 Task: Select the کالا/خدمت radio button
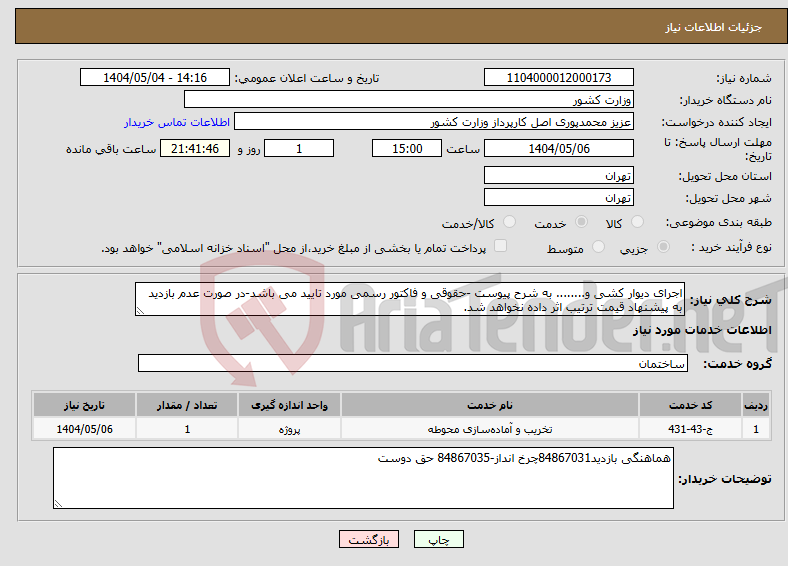point(510,222)
